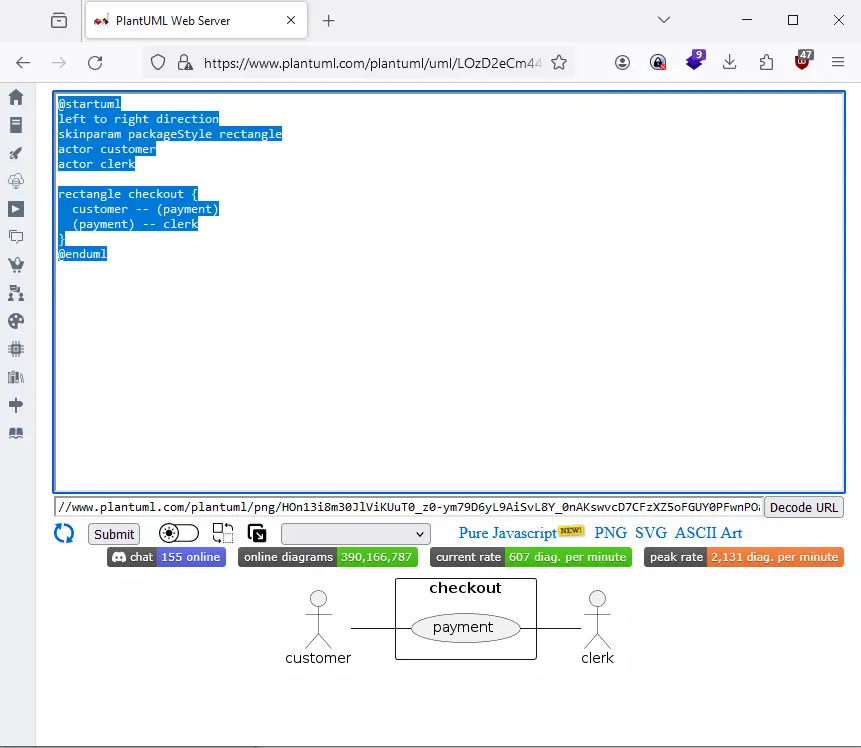Open the Firefox downloads arrow icon
Viewport: 861px width, 748px height.
coord(729,63)
